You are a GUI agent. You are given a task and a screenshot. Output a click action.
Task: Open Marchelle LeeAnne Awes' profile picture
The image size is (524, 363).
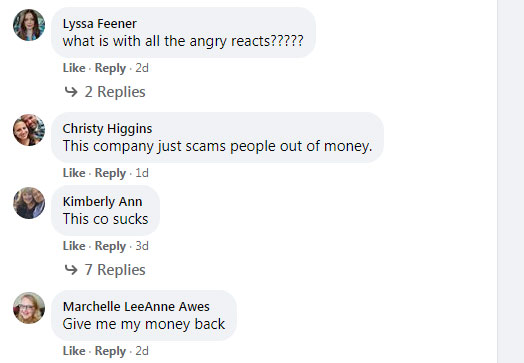[x=29, y=308]
